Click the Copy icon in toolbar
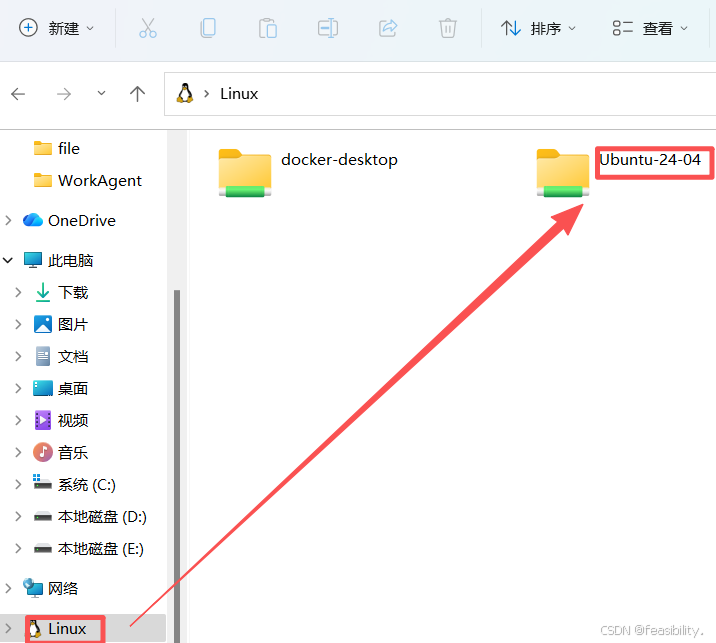This screenshot has height=643, width=716. point(208,28)
